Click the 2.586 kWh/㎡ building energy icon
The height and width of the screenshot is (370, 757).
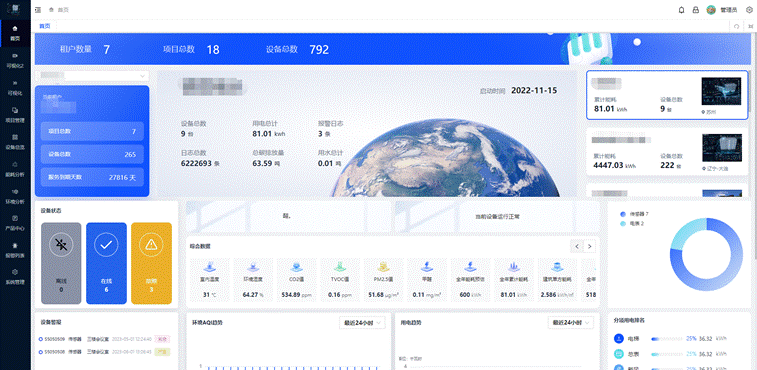[558, 266]
